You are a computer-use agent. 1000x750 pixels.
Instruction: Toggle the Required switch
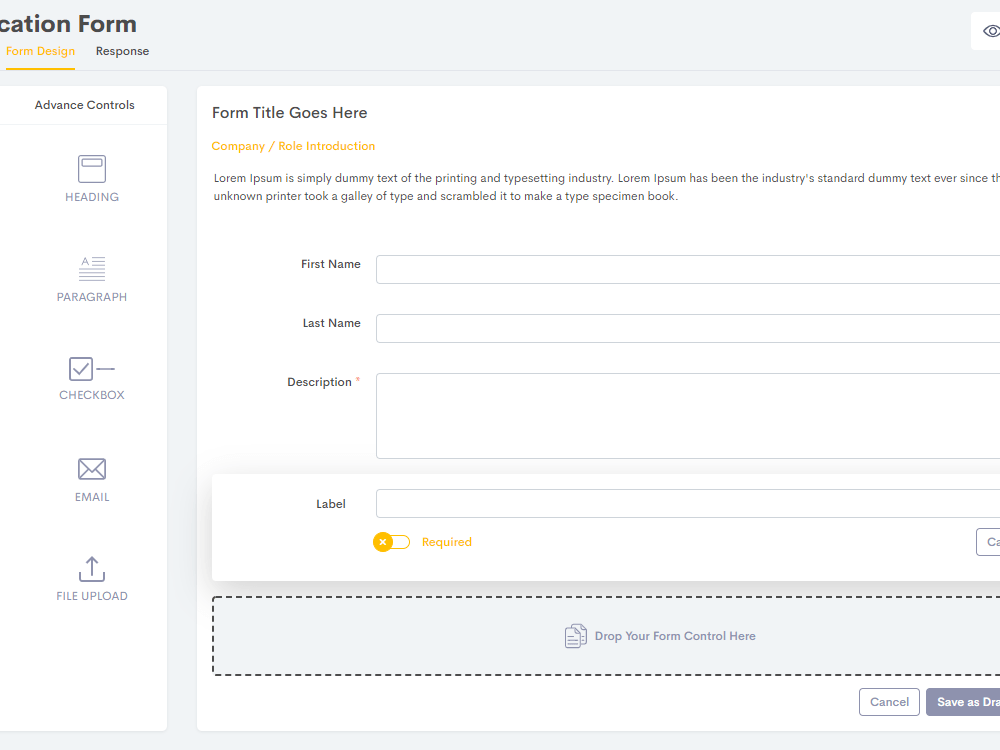[392, 542]
